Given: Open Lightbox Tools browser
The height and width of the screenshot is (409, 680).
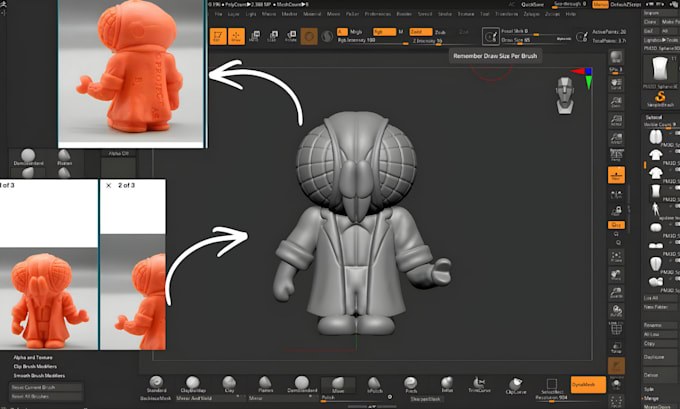Looking at the screenshot, I should pyautogui.click(x=661, y=40).
